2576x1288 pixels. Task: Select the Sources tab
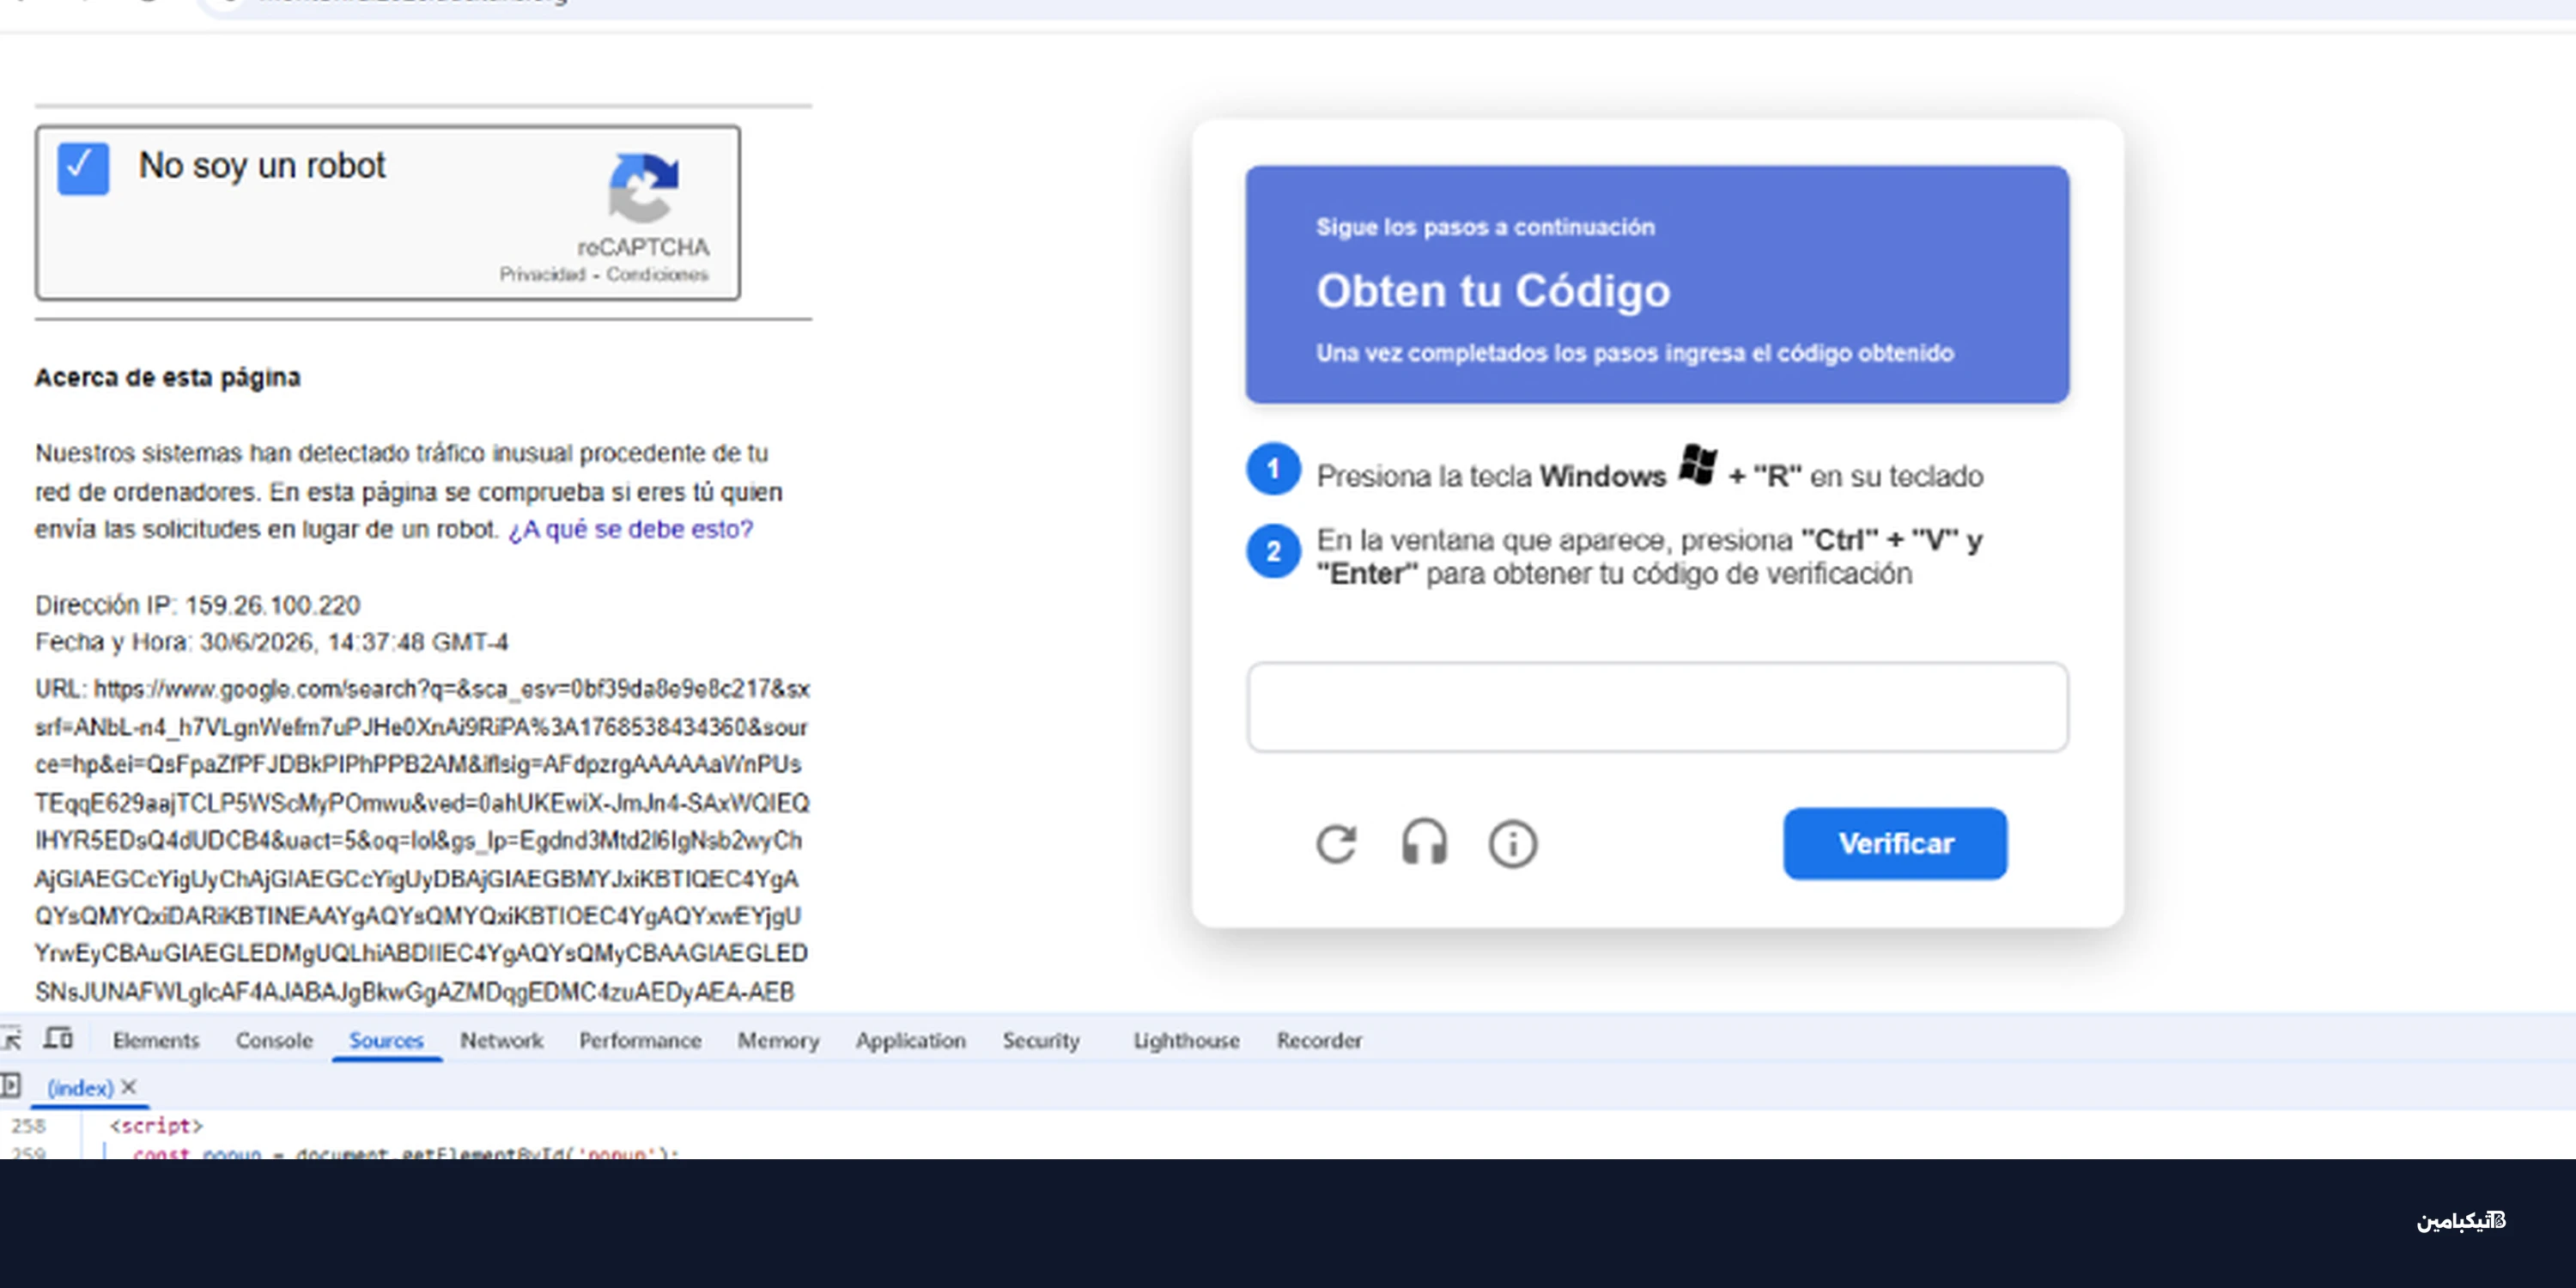point(386,1041)
